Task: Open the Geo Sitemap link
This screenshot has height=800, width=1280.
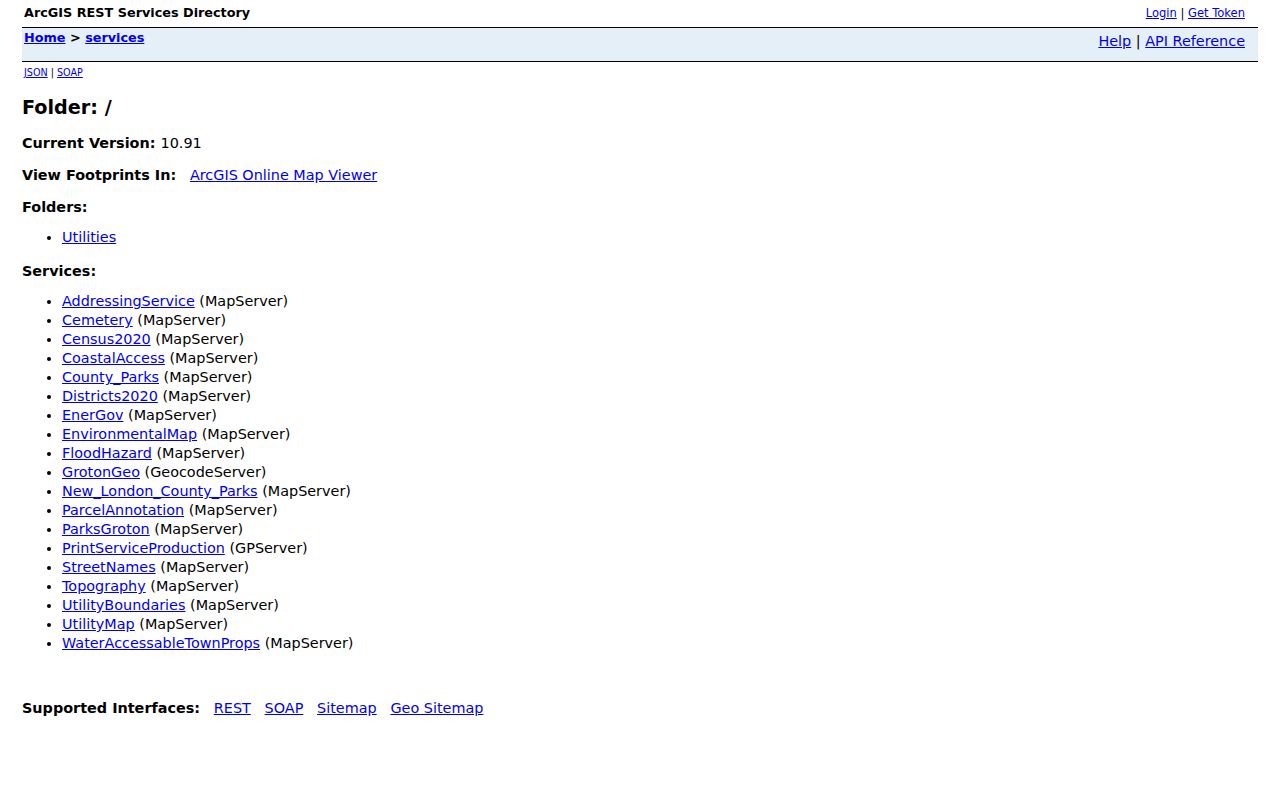Action: point(437,708)
